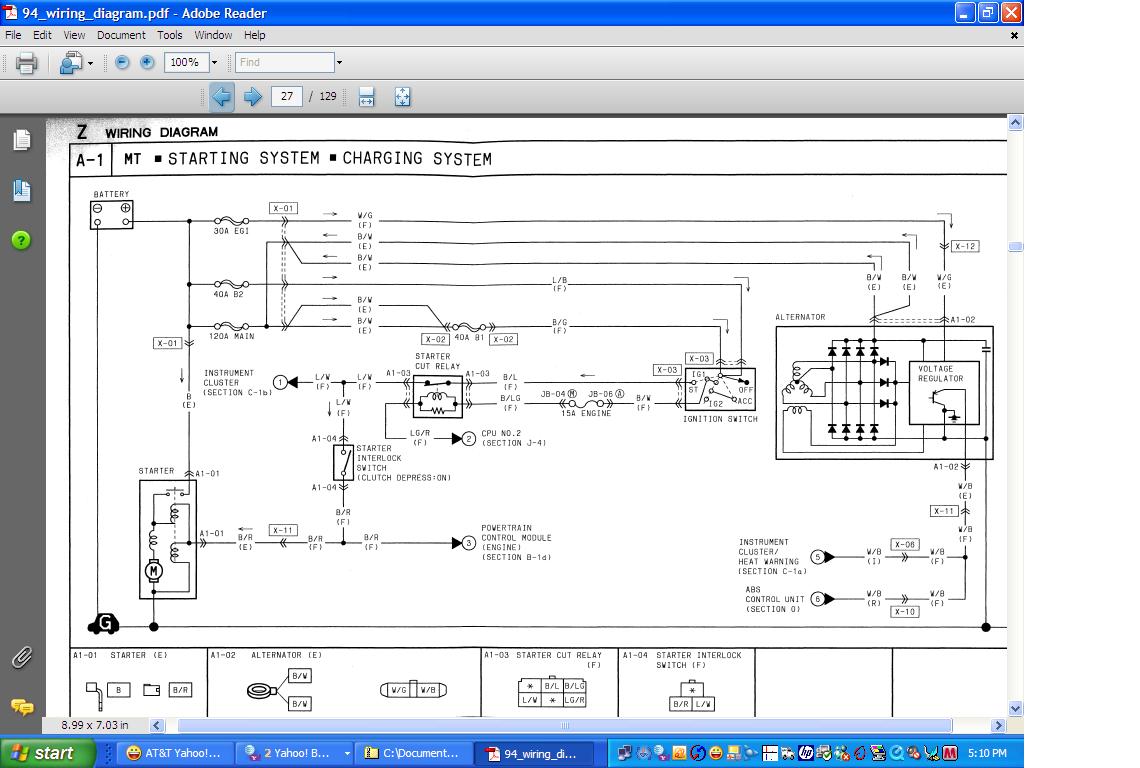Open the Find options dropdown arrow
Image resolution: width=1140 pixels, height=768 pixels.
click(x=339, y=62)
